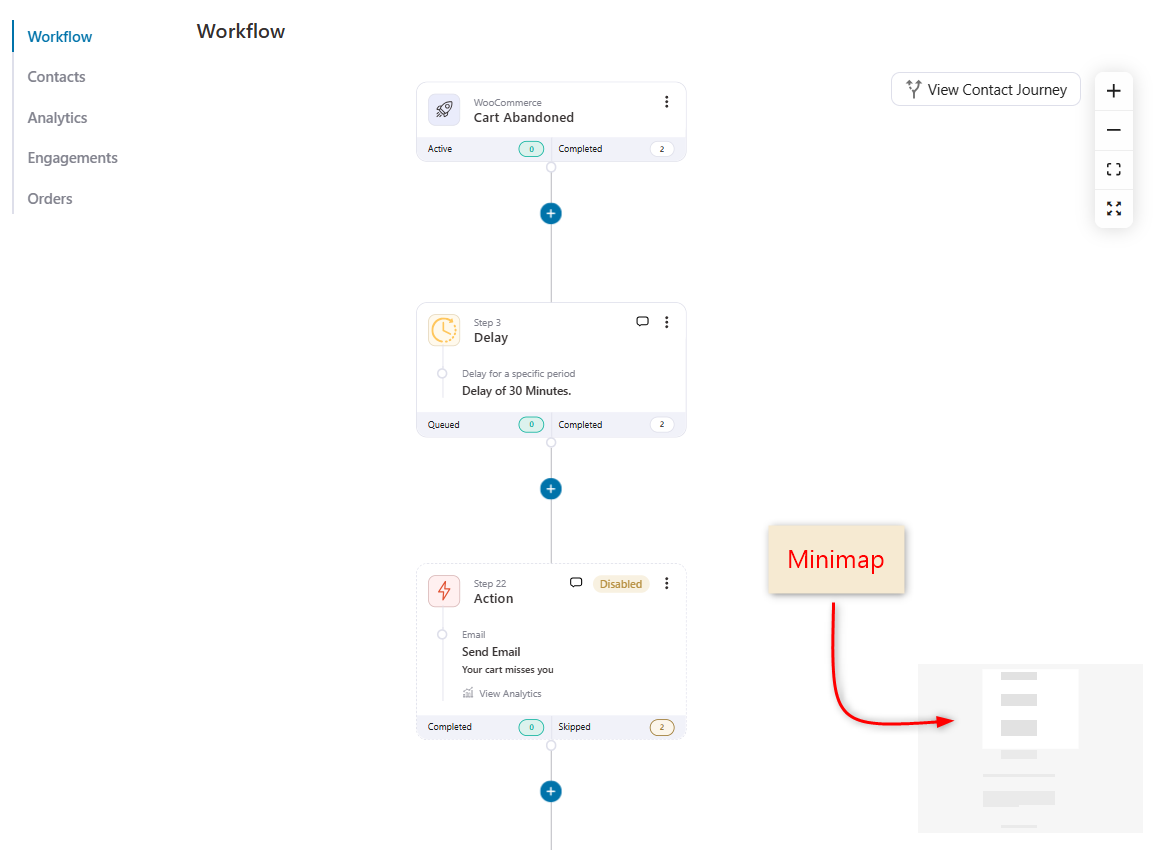Click the 'Step 22' label

click(490, 583)
